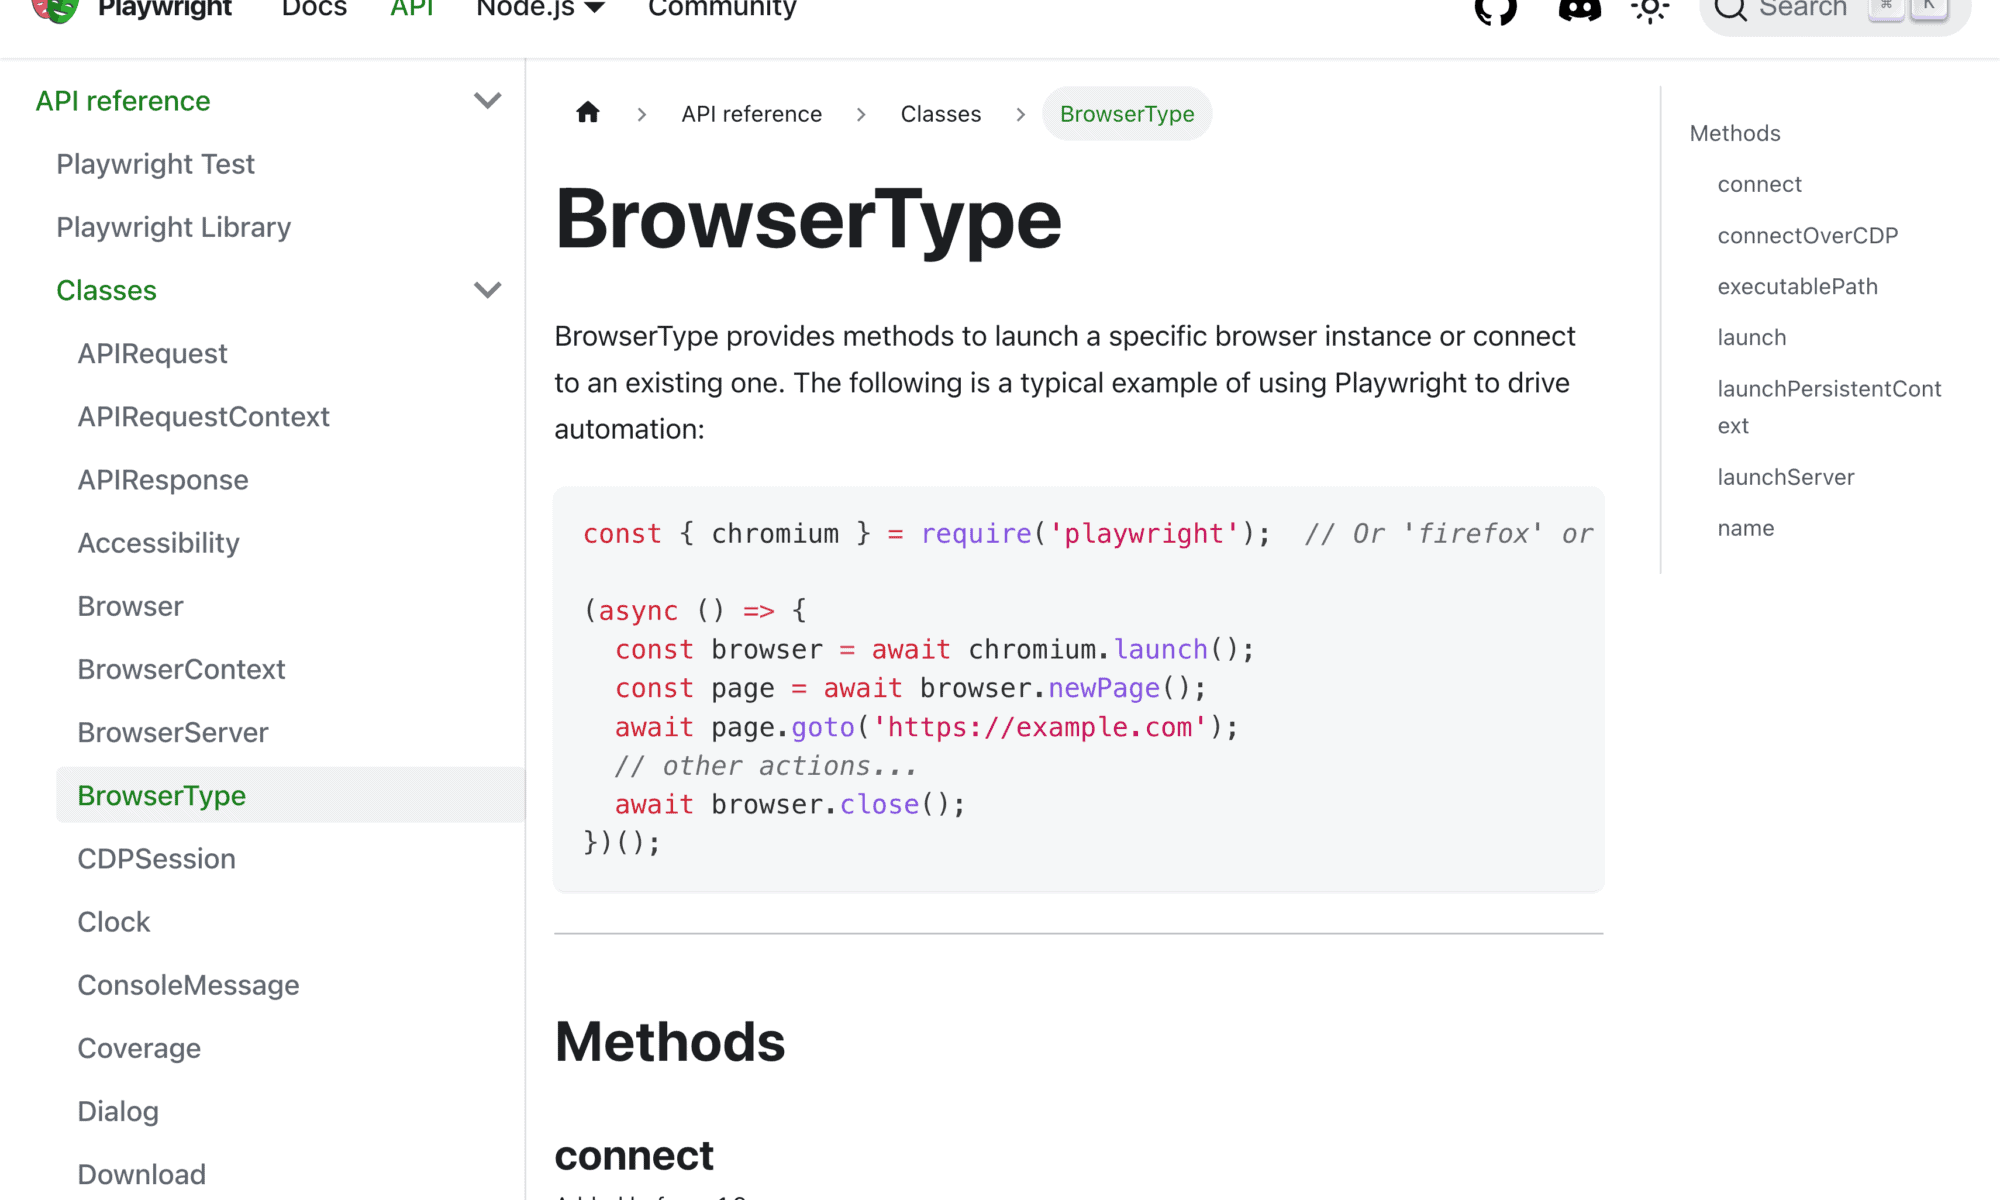
Task: Open Dialog class page
Action: click(118, 1111)
